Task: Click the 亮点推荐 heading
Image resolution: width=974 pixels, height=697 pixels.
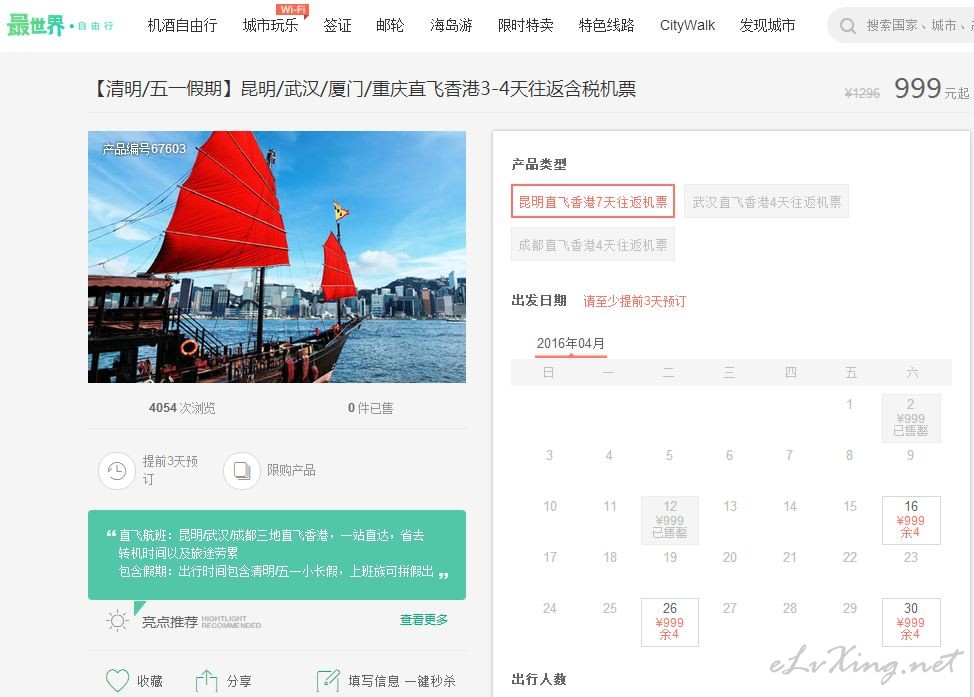Action: pyautogui.click(x=170, y=622)
